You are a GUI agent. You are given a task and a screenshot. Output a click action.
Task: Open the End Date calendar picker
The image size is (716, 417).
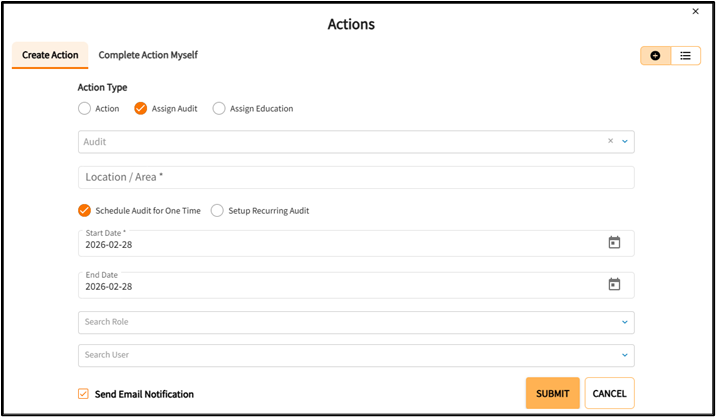614,285
